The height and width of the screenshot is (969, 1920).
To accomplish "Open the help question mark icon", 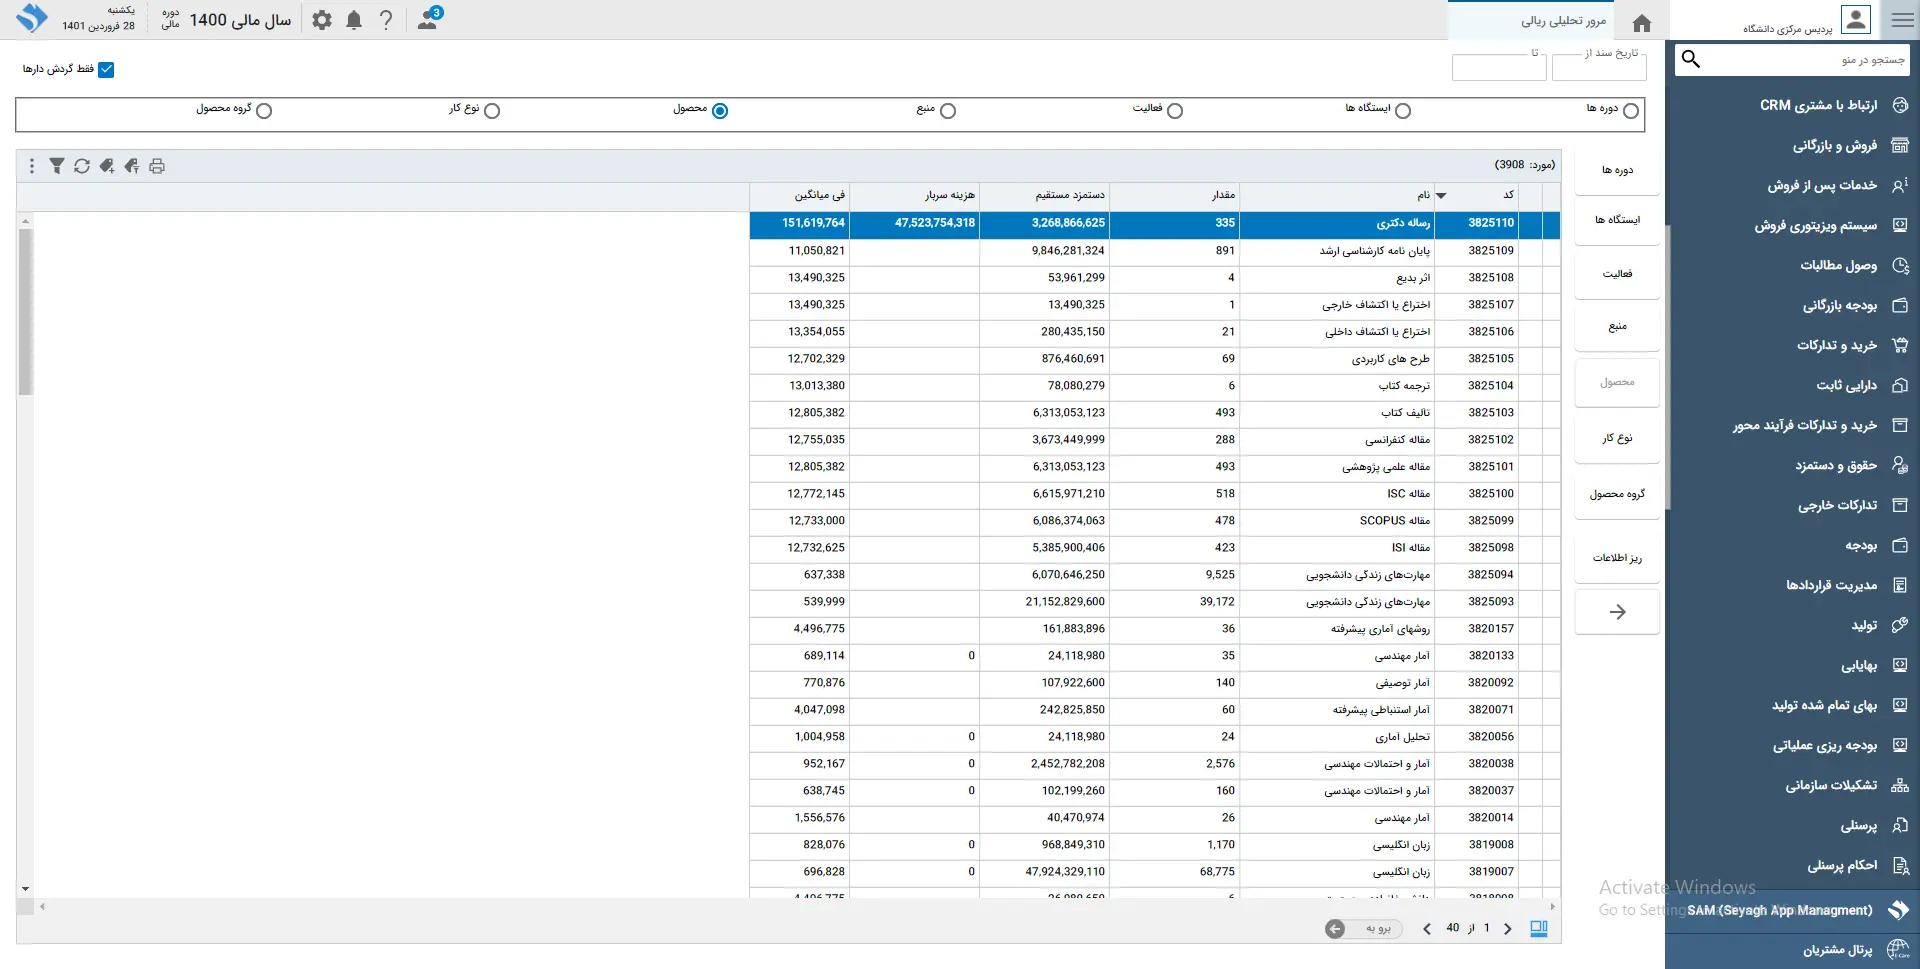I will point(386,20).
